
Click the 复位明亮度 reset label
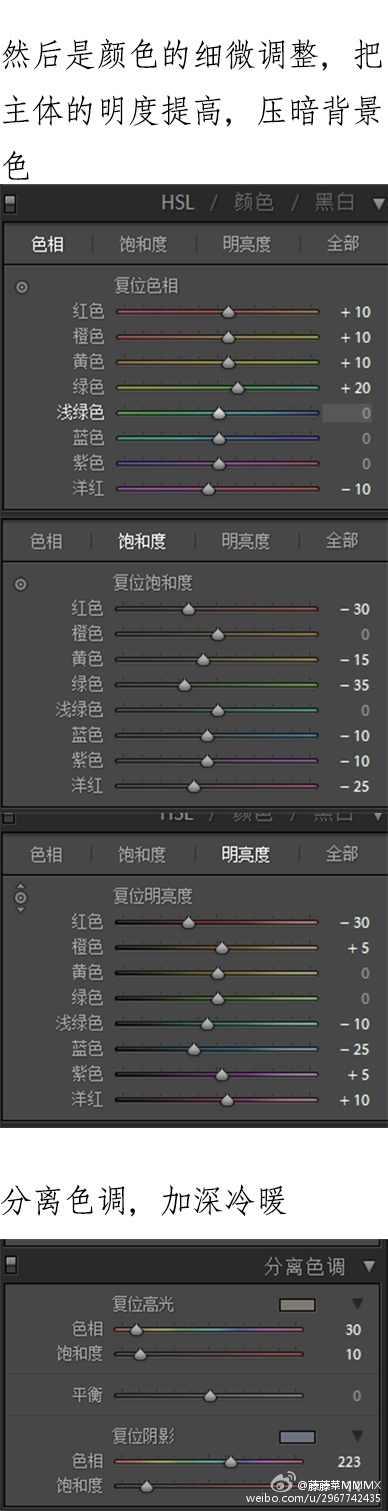pos(152,895)
